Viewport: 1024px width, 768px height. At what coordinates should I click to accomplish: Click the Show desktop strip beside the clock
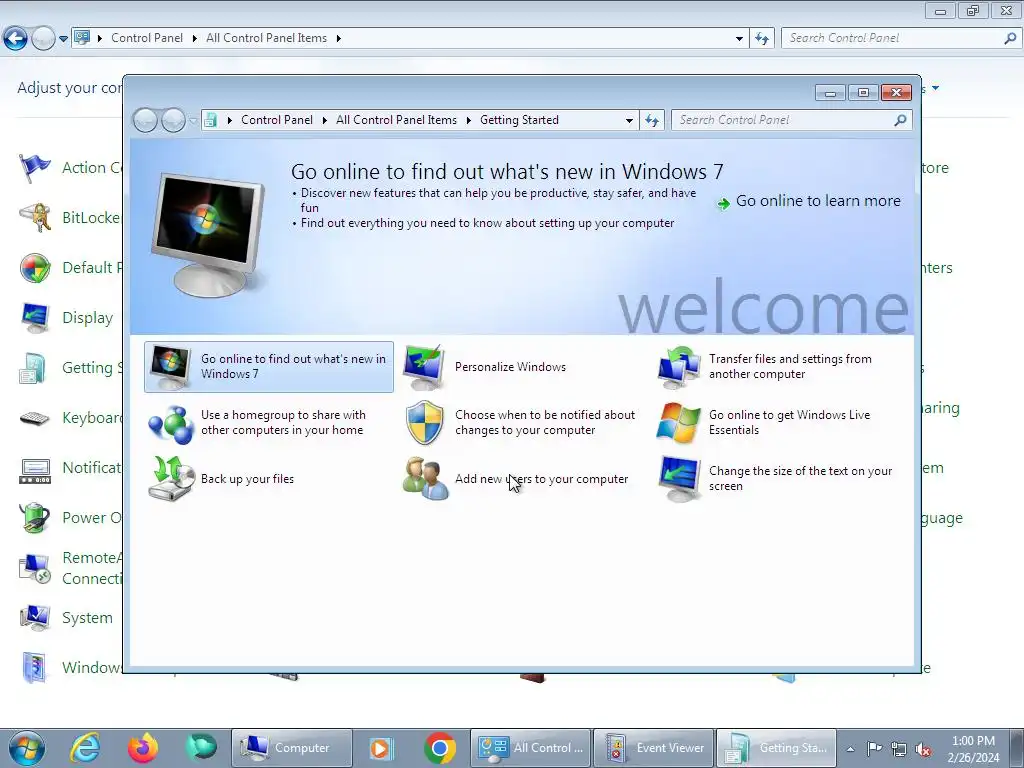click(x=1017, y=748)
